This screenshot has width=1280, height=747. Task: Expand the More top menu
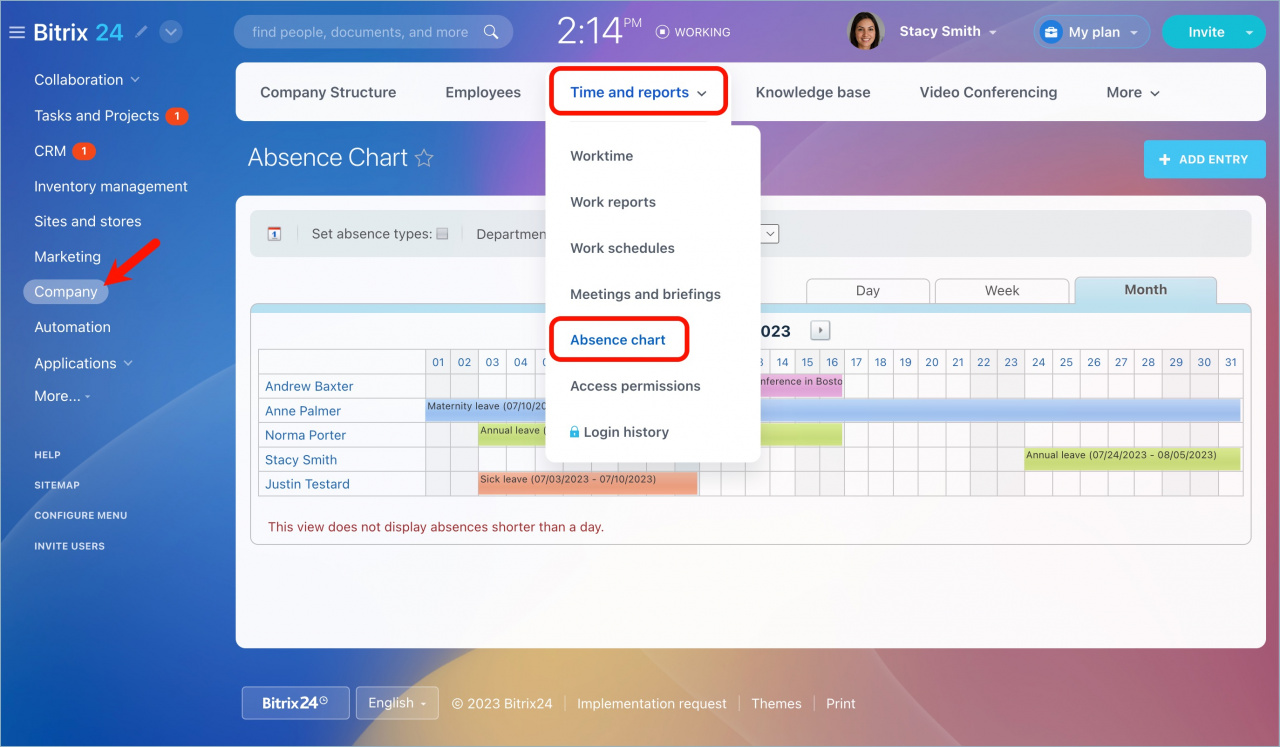tap(1133, 92)
